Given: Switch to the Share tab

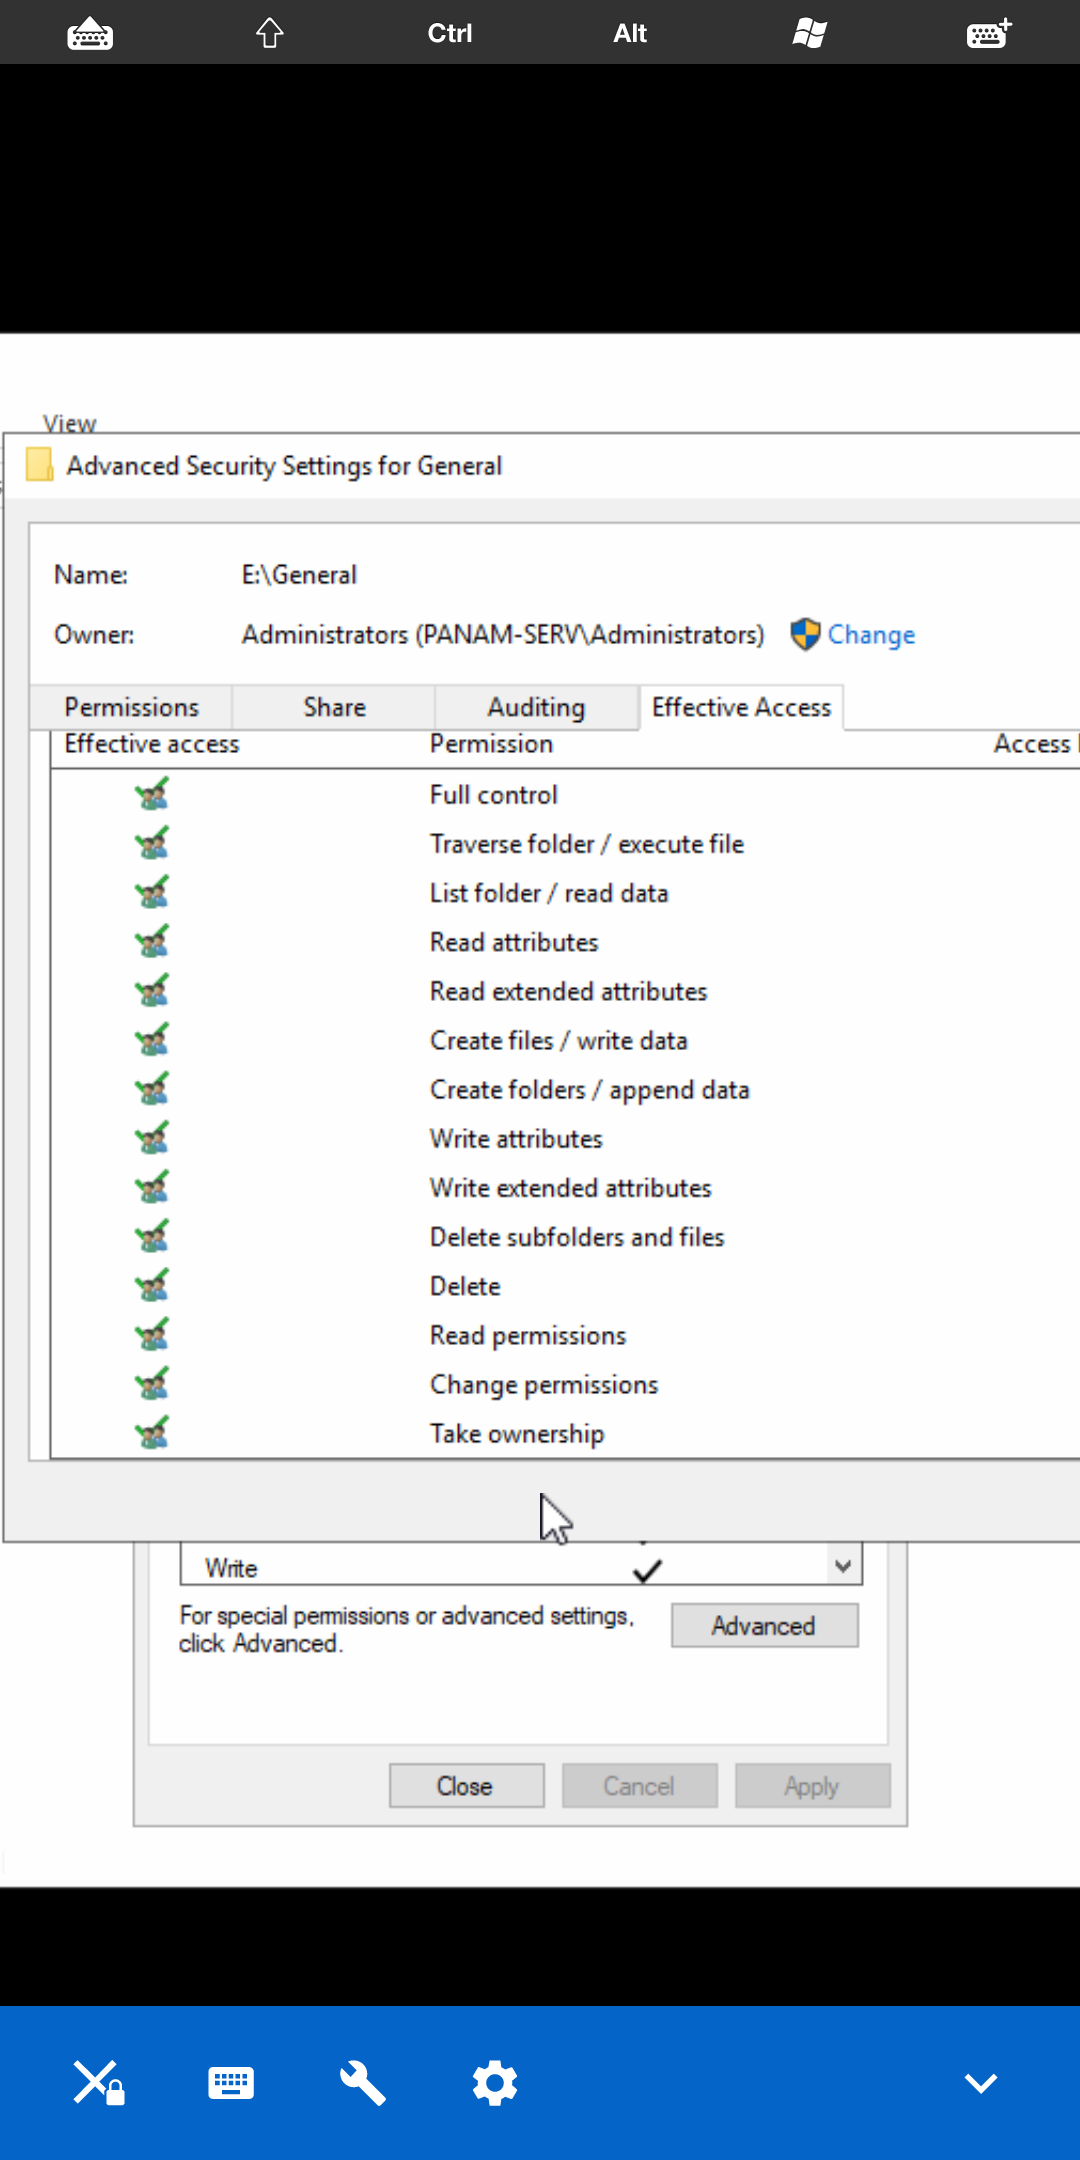Looking at the screenshot, I should tap(334, 707).
